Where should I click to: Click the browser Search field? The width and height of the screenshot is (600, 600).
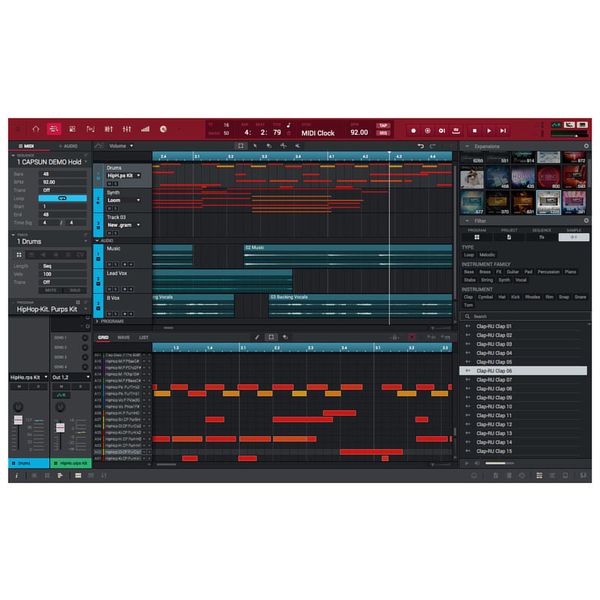526,316
